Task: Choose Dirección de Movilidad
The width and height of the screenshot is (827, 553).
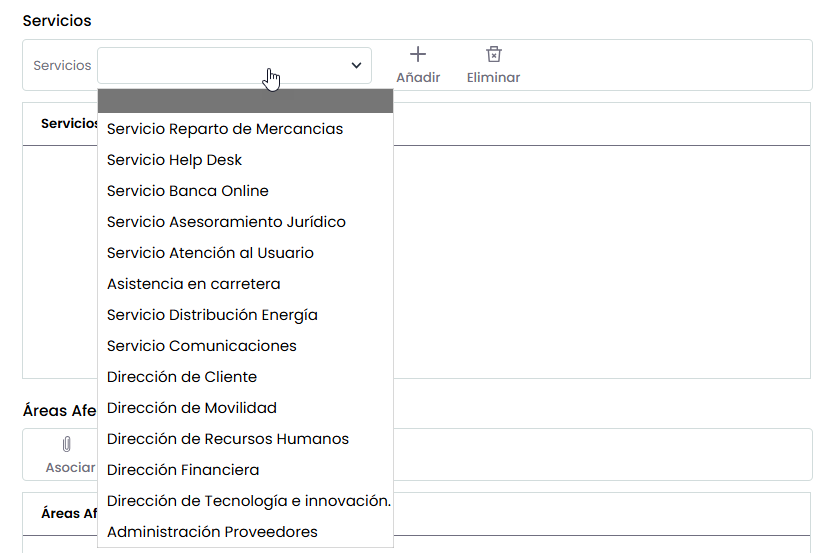Action: coord(192,408)
